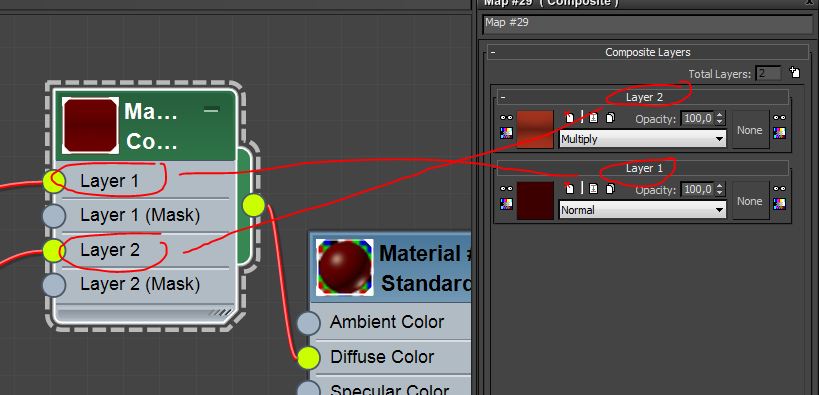Click the Layer 2 texture swatch

(535, 130)
